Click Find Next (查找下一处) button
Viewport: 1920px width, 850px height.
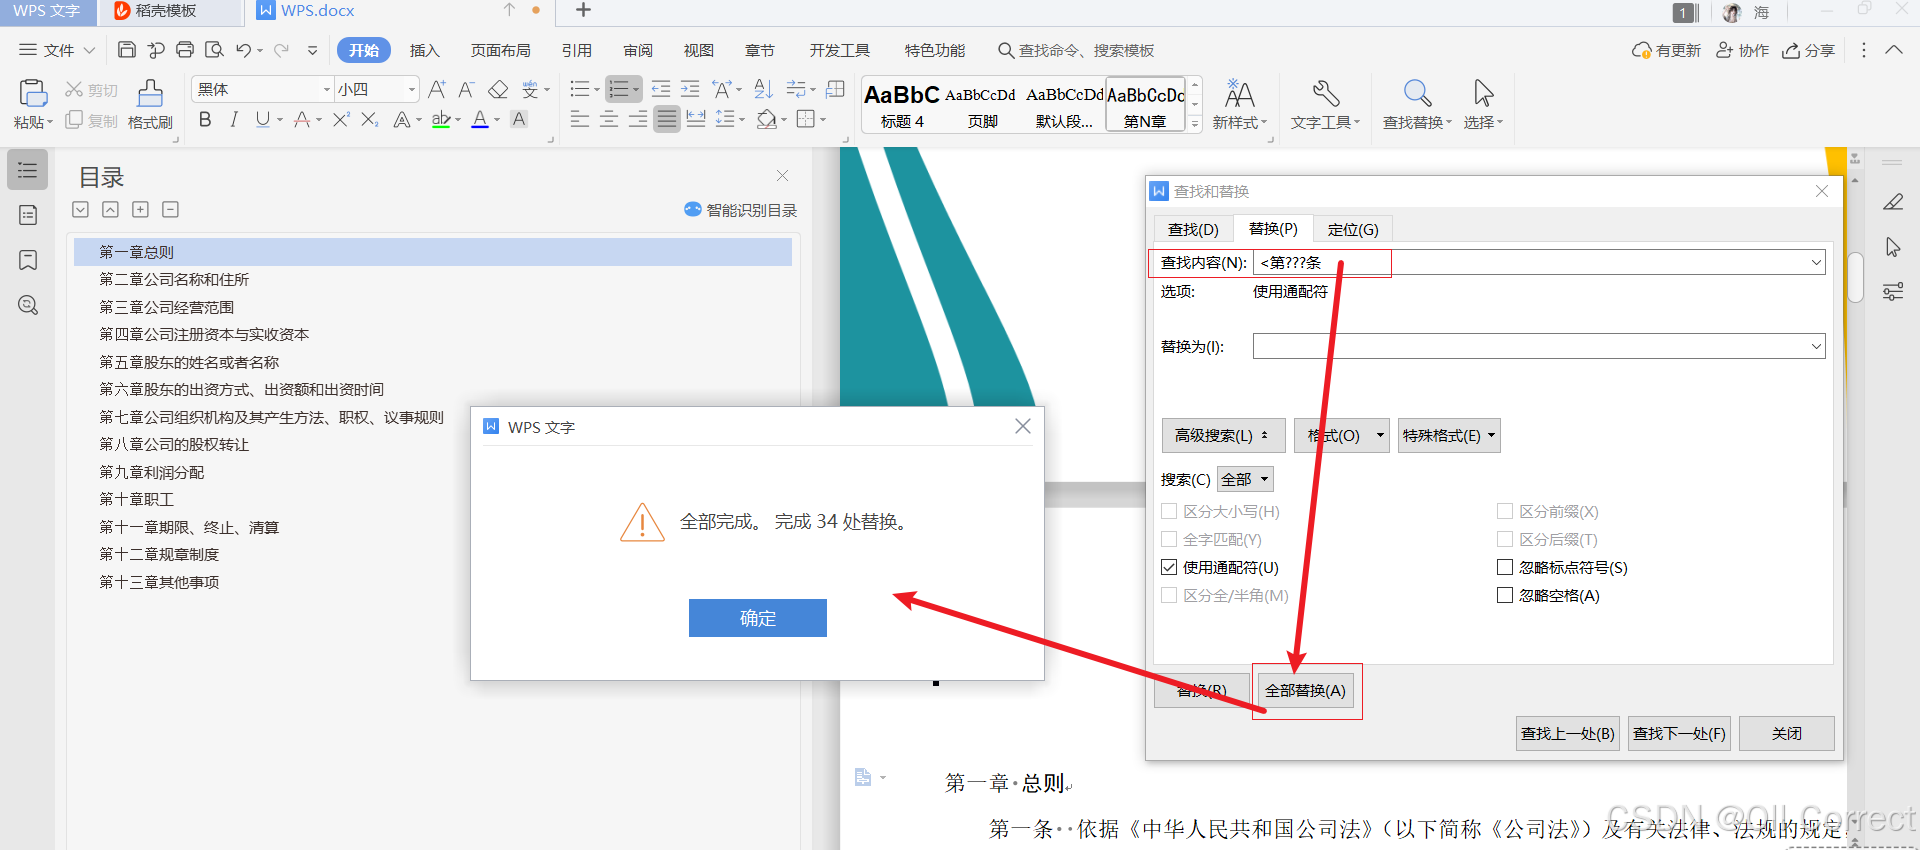(x=1679, y=733)
